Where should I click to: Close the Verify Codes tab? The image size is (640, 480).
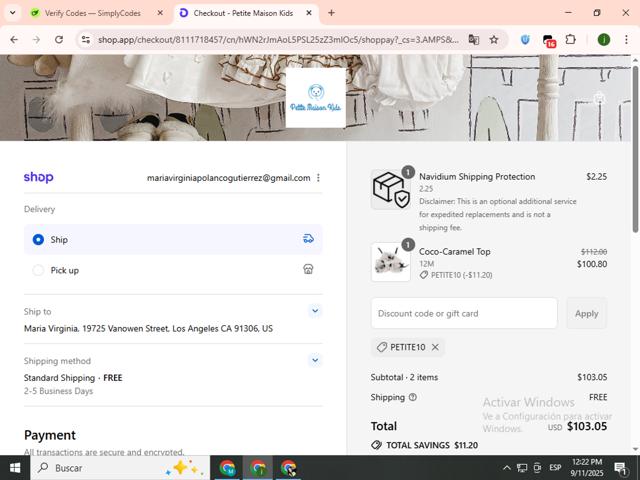(160, 13)
